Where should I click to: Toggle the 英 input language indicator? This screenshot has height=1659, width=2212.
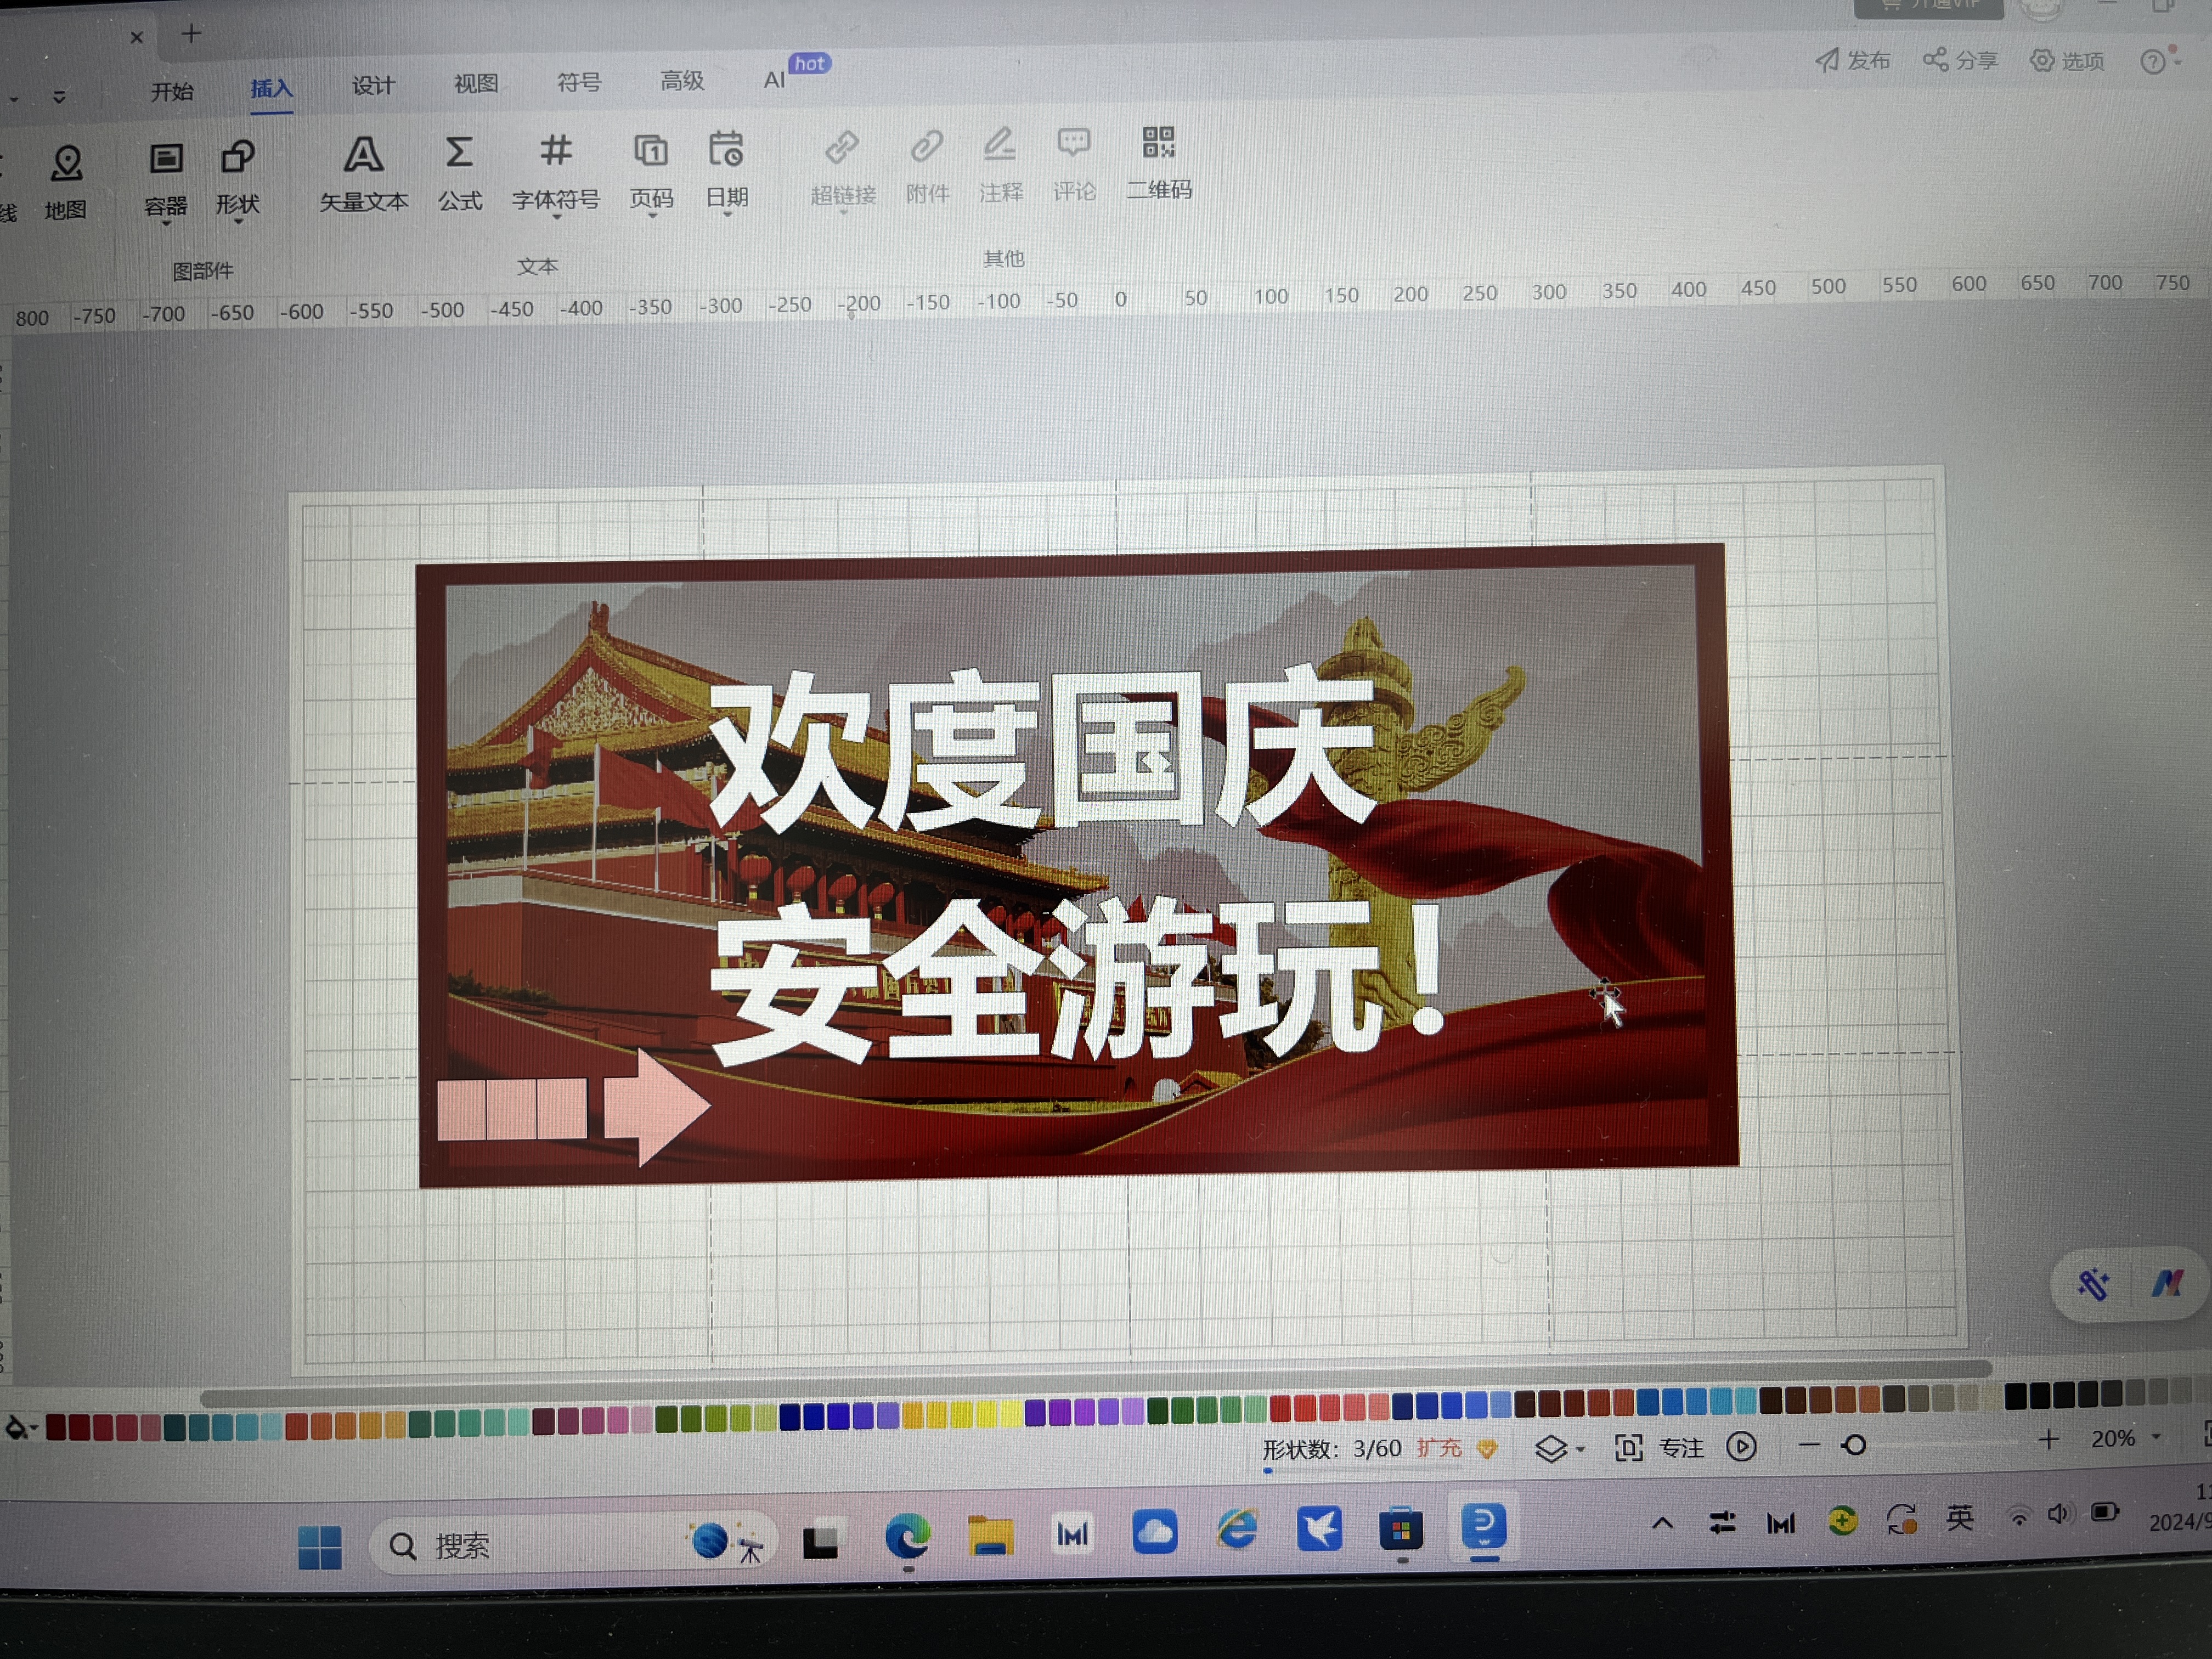1959,1518
